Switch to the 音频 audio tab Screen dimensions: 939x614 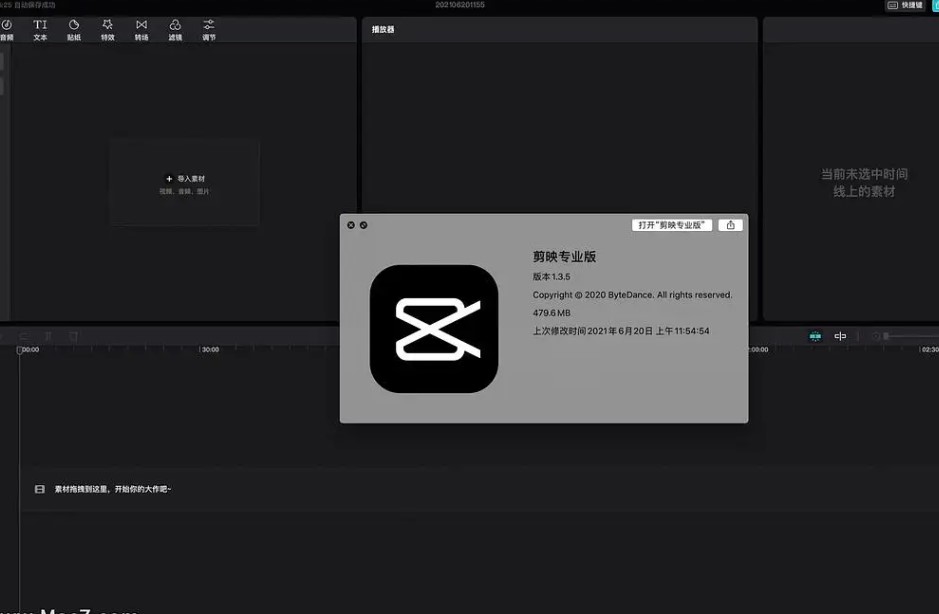pyautogui.click(x=7, y=30)
